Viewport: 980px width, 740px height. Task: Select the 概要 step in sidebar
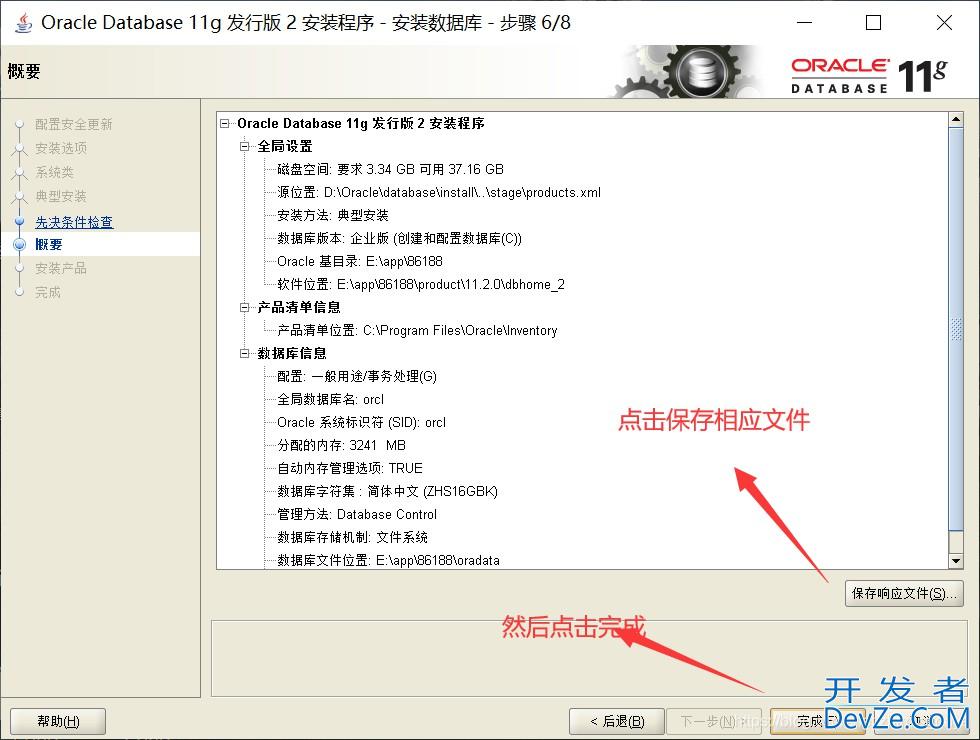49,244
